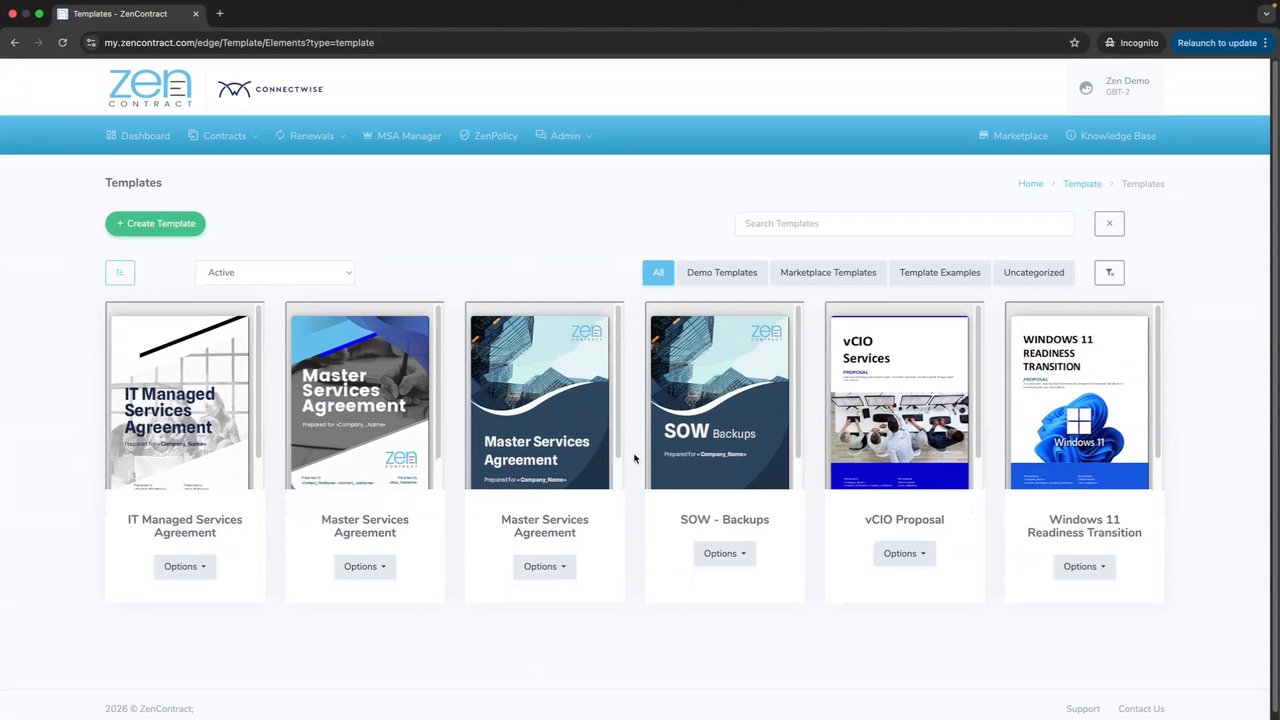Open a new browser tab with plus icon
This screenshot has height=720, width=1280.
pyautogui.click(x=220, y=14)
